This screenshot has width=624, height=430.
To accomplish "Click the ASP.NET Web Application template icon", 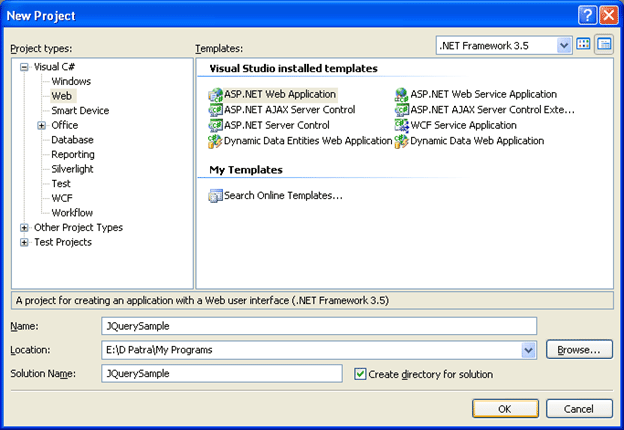I will (215, 95).
